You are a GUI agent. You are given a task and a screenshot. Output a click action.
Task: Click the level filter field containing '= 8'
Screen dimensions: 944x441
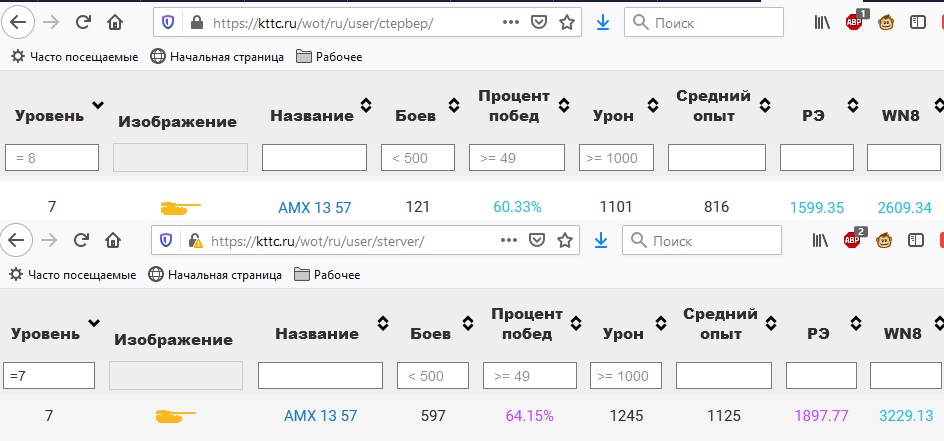click(52, 157)
